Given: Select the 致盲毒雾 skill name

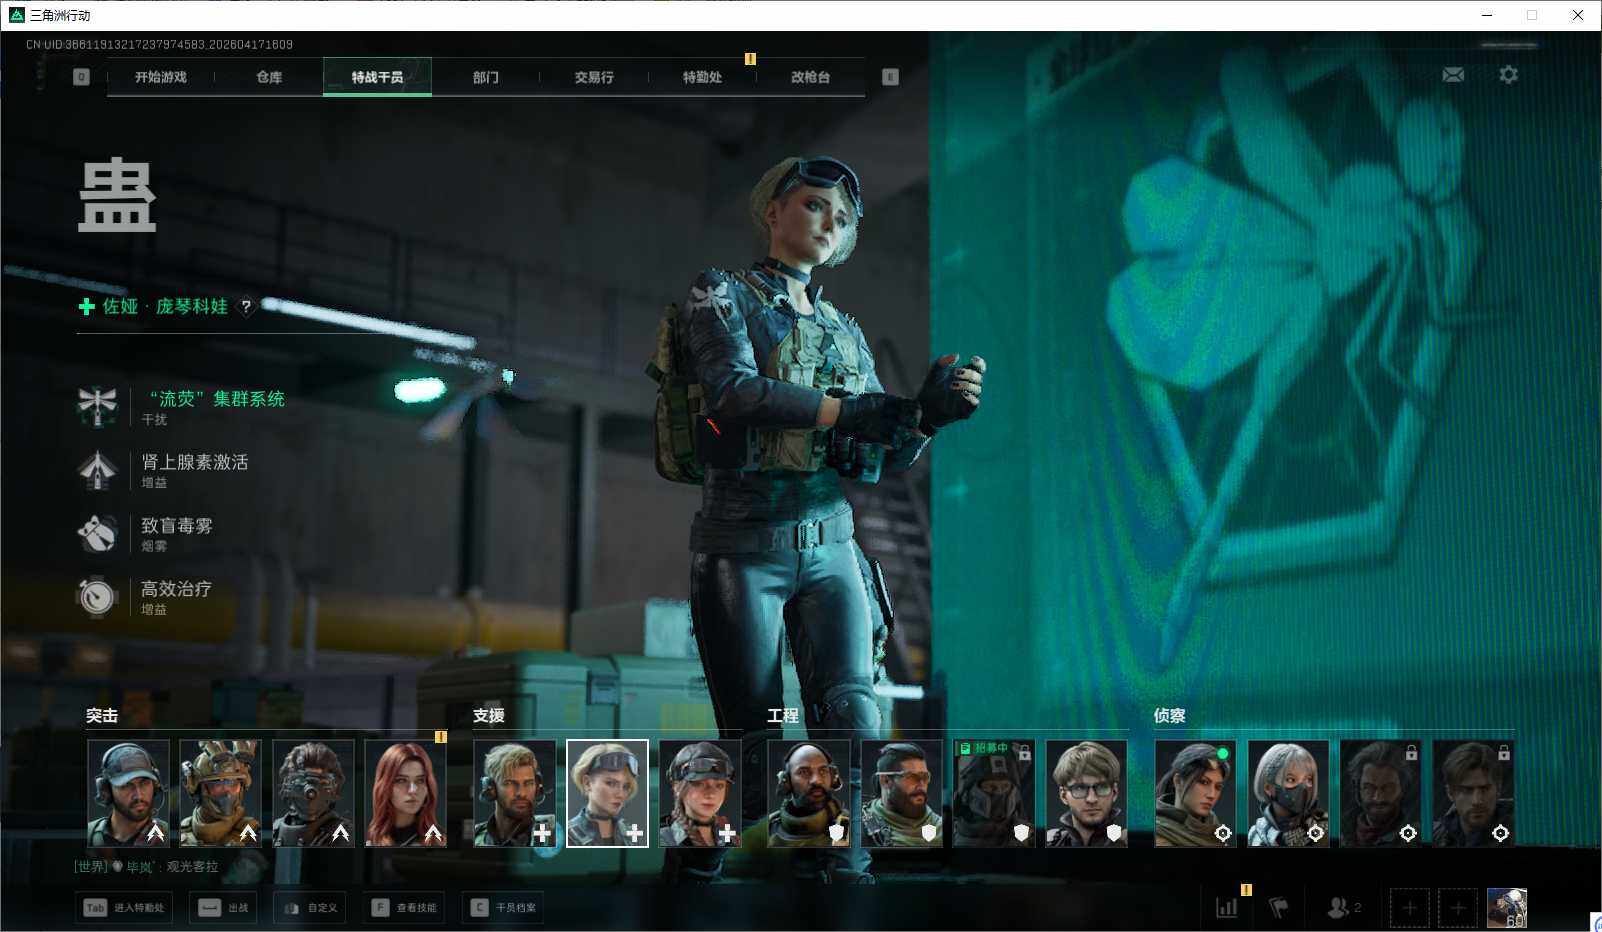Looking at the screenshot, I should coord(177,526).
